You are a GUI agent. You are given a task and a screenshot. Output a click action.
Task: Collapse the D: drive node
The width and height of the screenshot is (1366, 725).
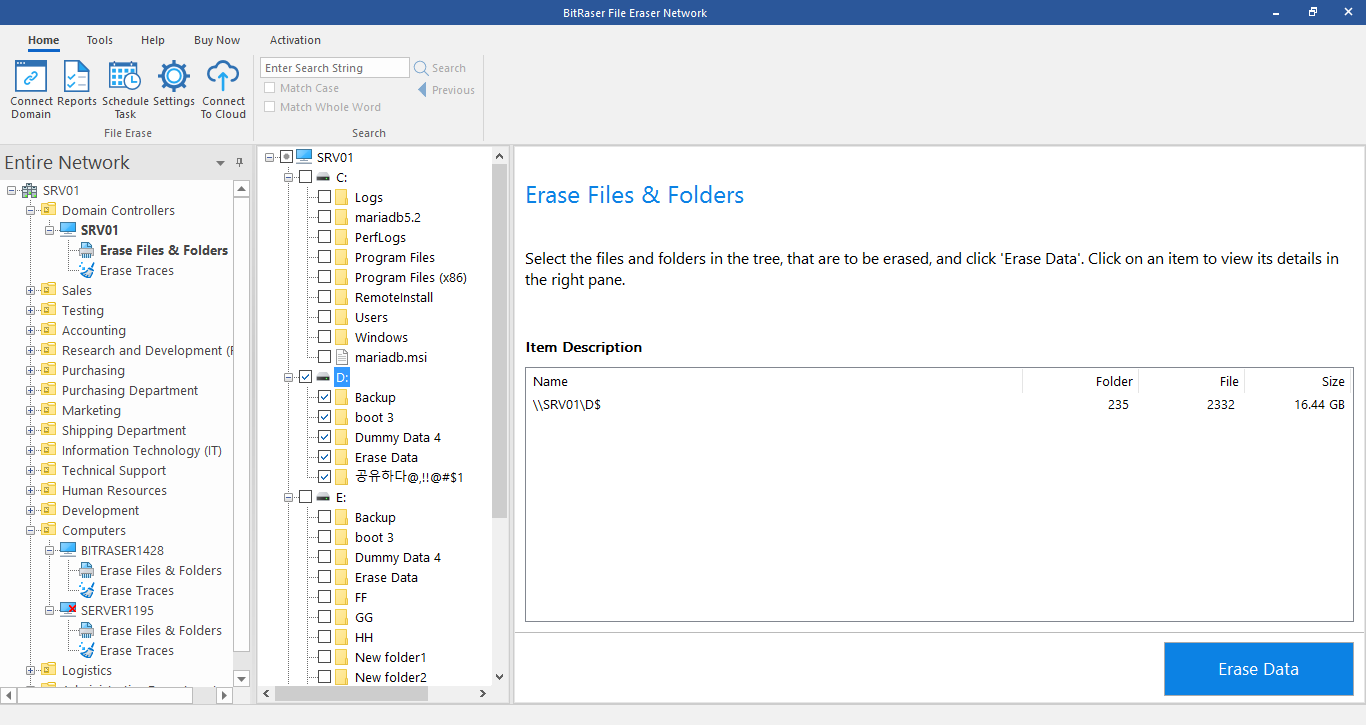[289, 377]
